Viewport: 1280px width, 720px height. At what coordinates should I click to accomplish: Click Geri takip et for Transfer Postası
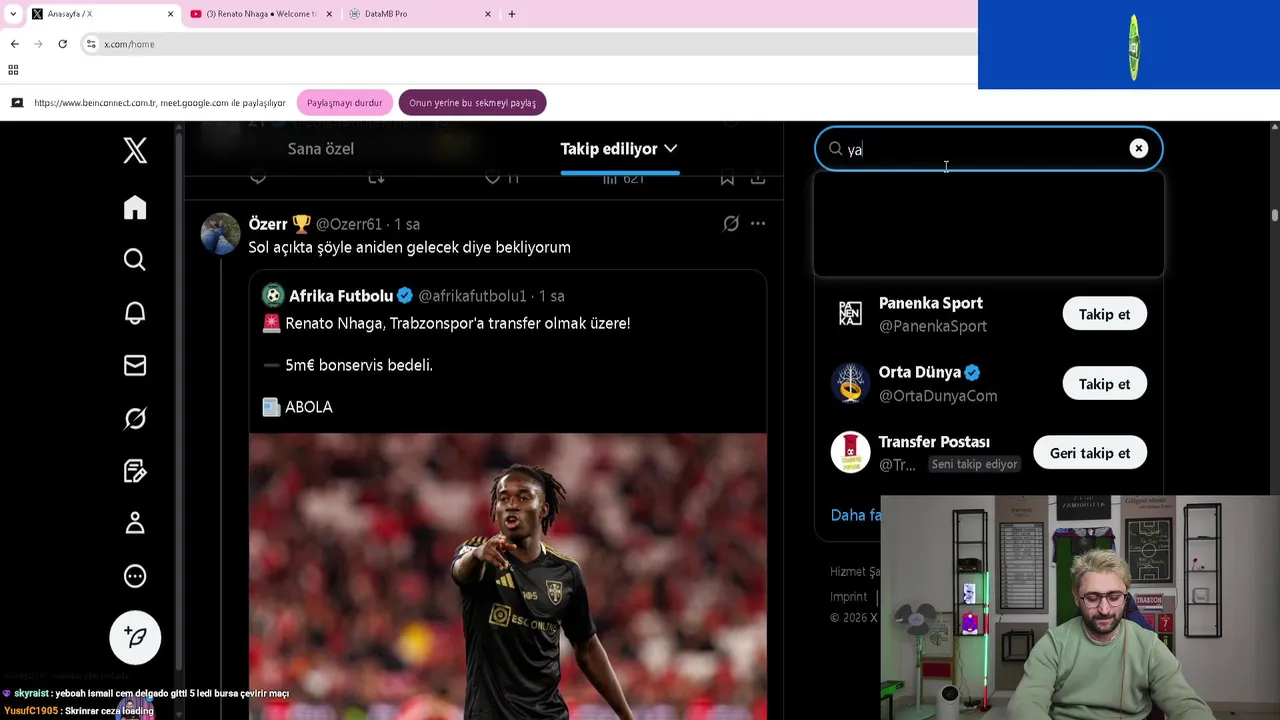pyautogui.click(x=1090, y=453)
